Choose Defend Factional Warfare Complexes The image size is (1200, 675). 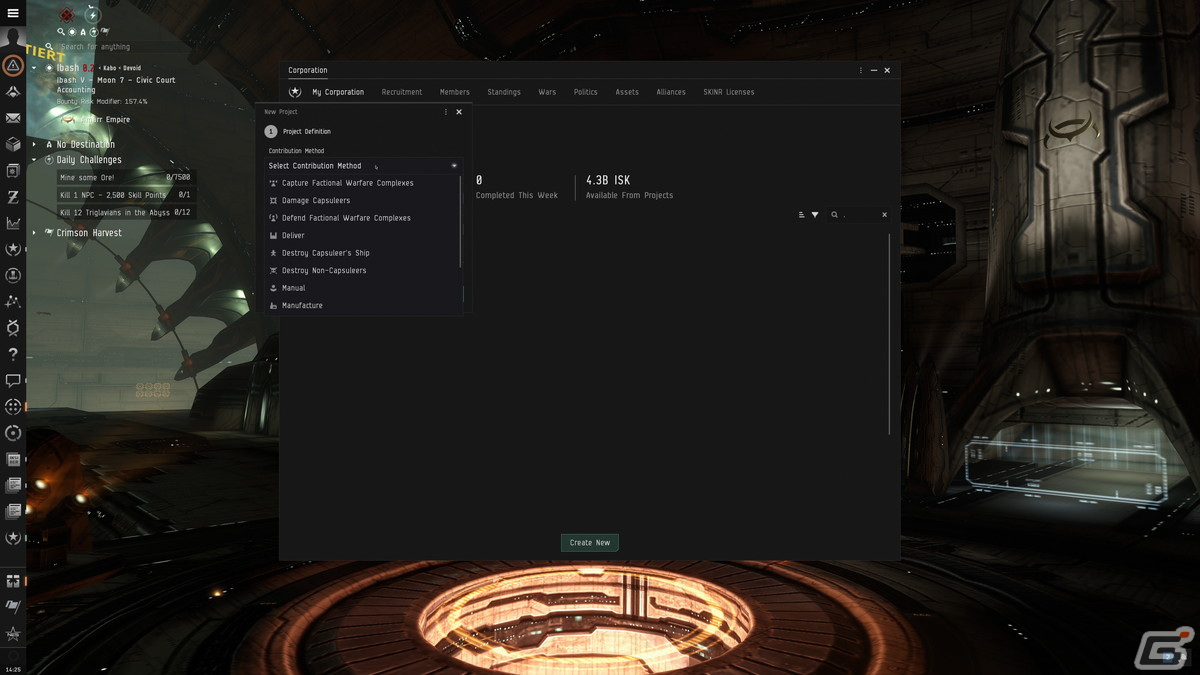pos(362,218)
